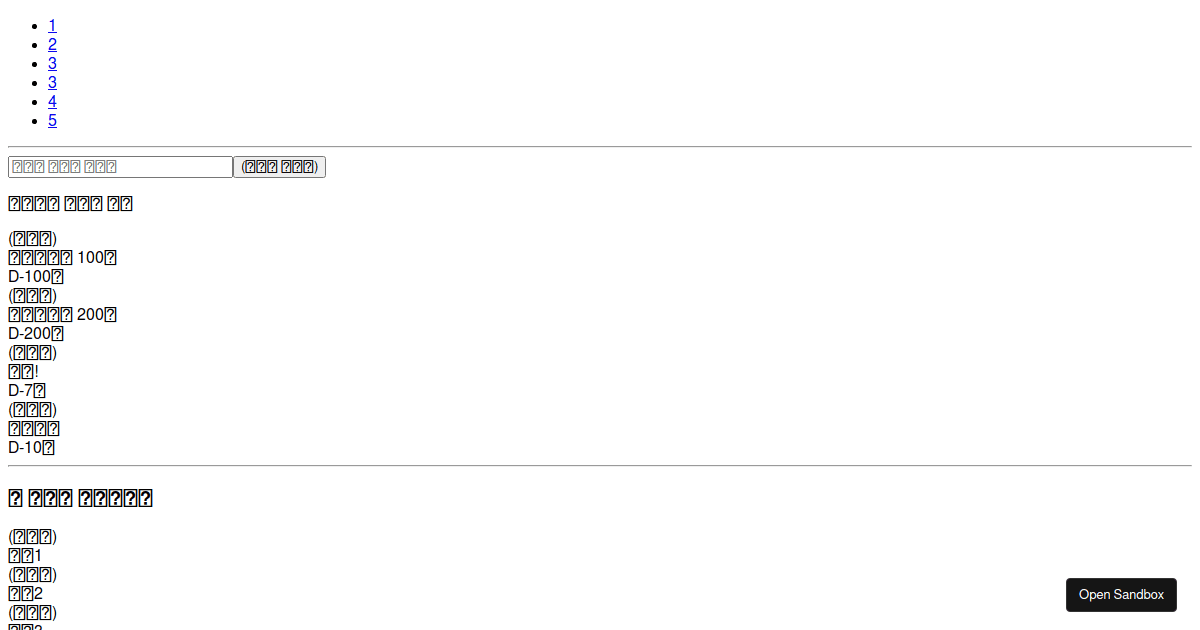Screen dimensions: 1200x630
Task: Click the bold heading below the input field
Action: [70, 204]
